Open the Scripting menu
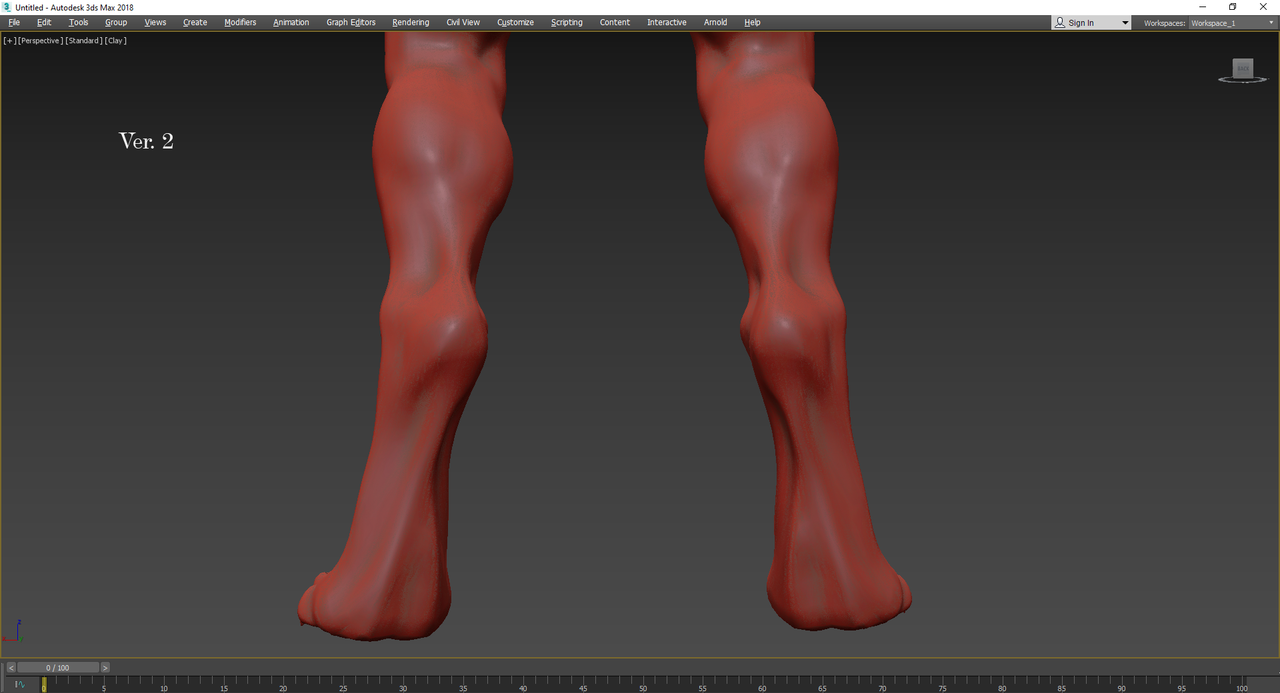The width and height of the screenshot is (1280, 693). [567, 22]
